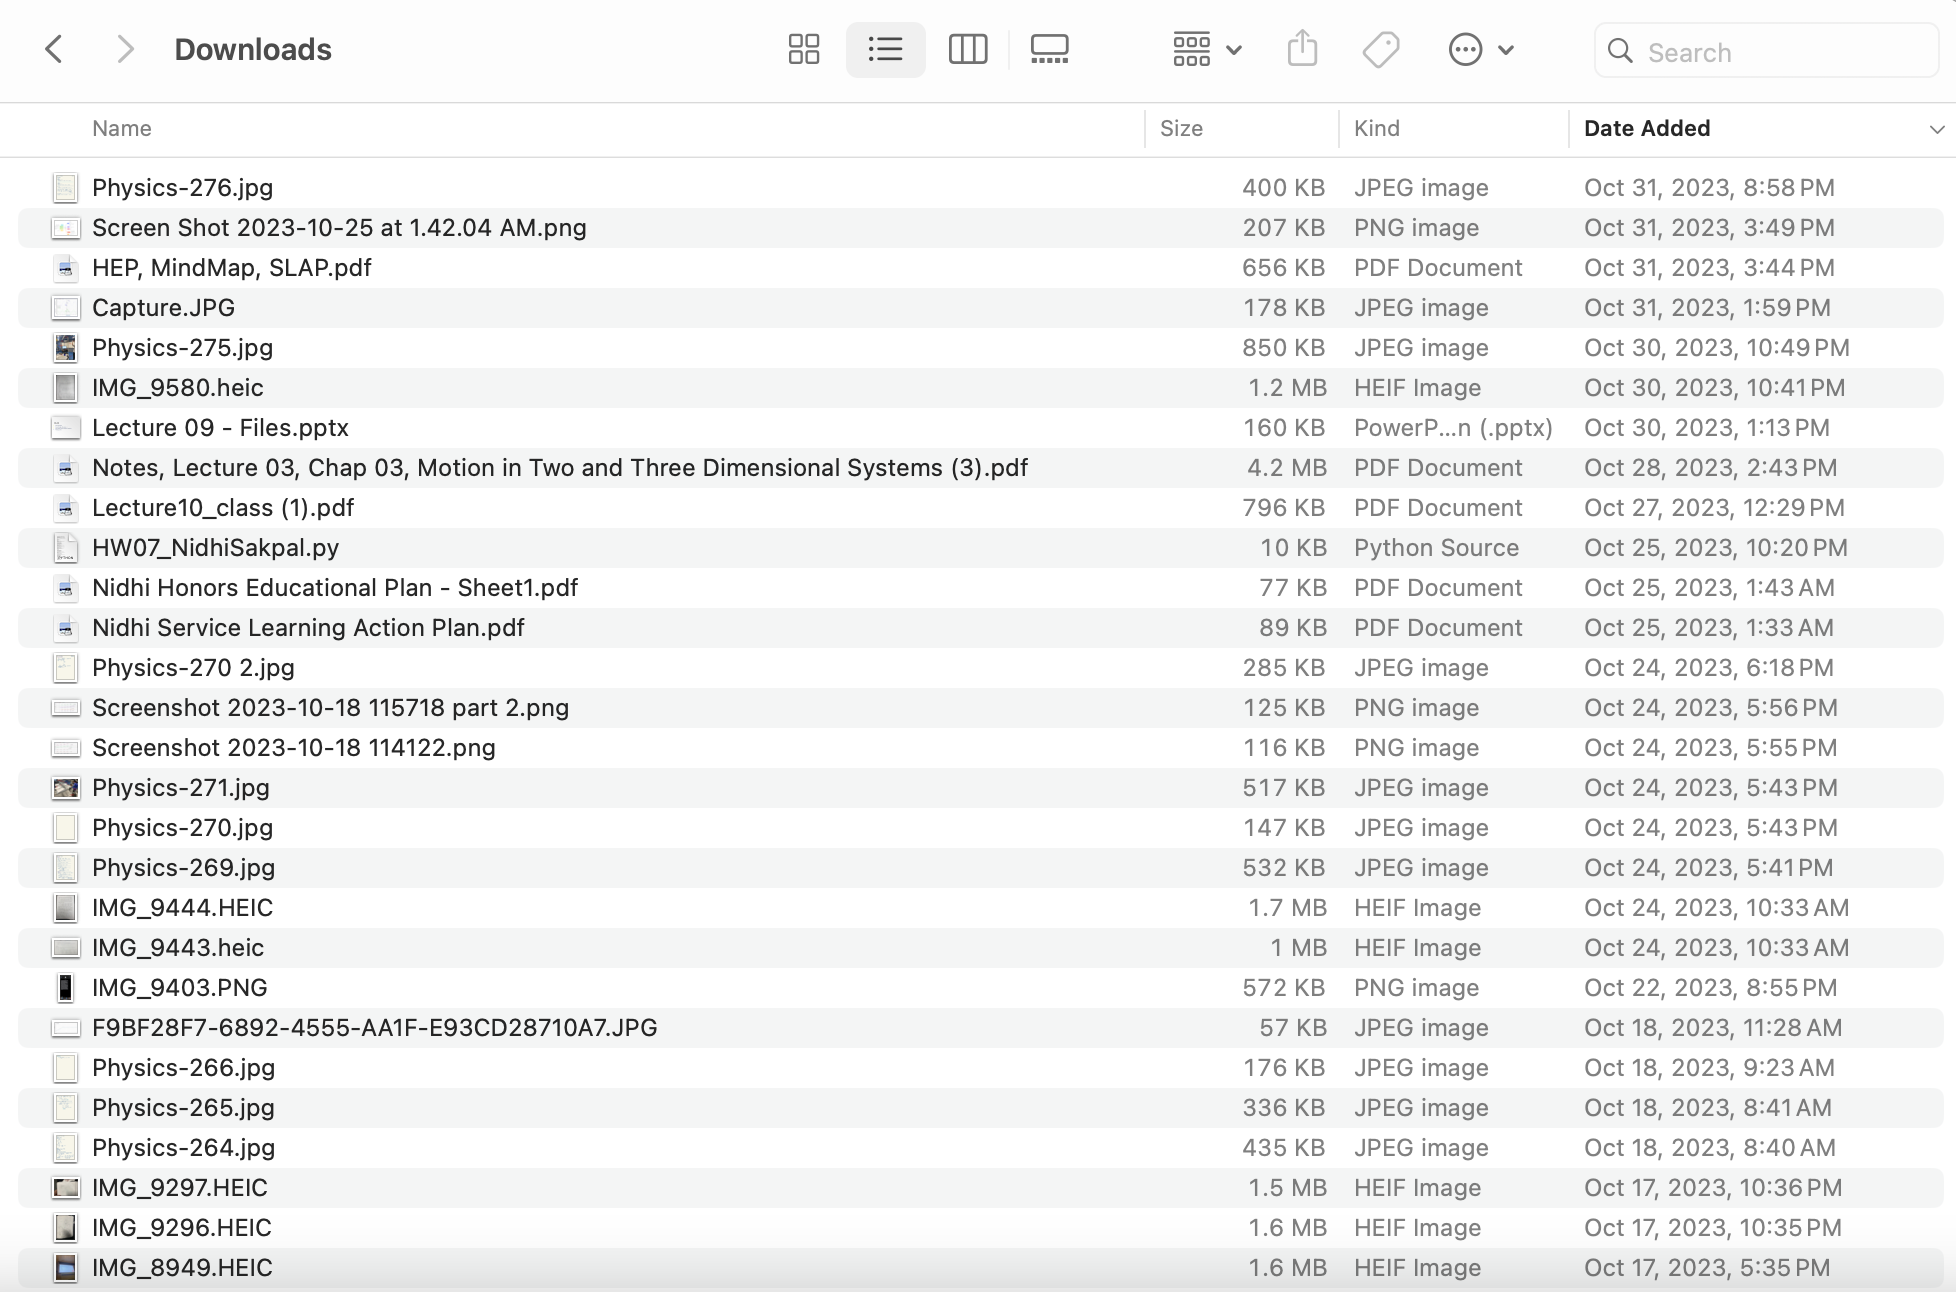Open the ellipsis Action menu dropdown
The height and width of the screenshot is (1292, 1956).
(x=1481, y=49)
